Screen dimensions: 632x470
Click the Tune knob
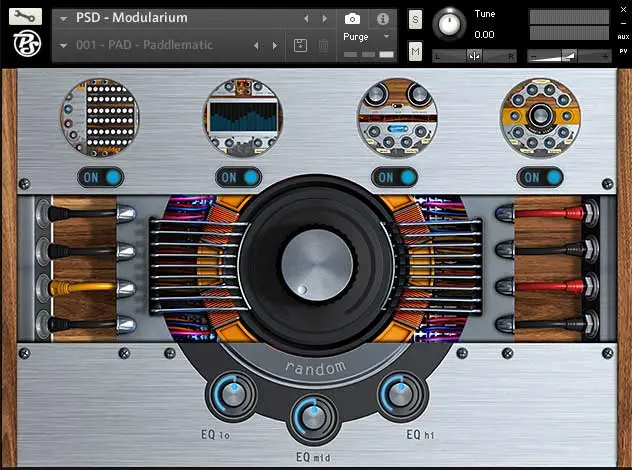pos(449,24)
